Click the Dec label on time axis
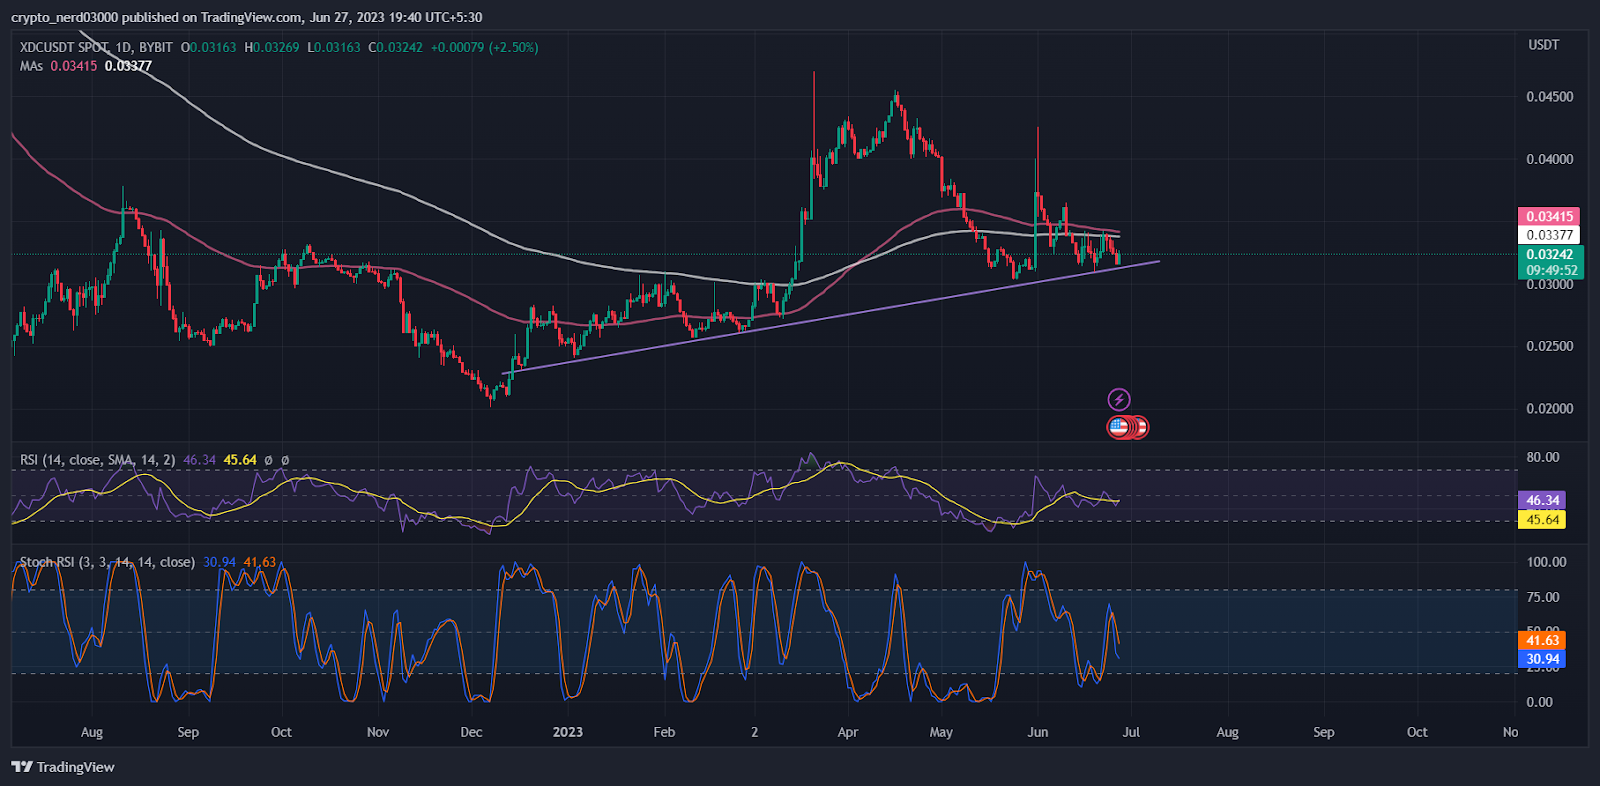 click(471, 732)
